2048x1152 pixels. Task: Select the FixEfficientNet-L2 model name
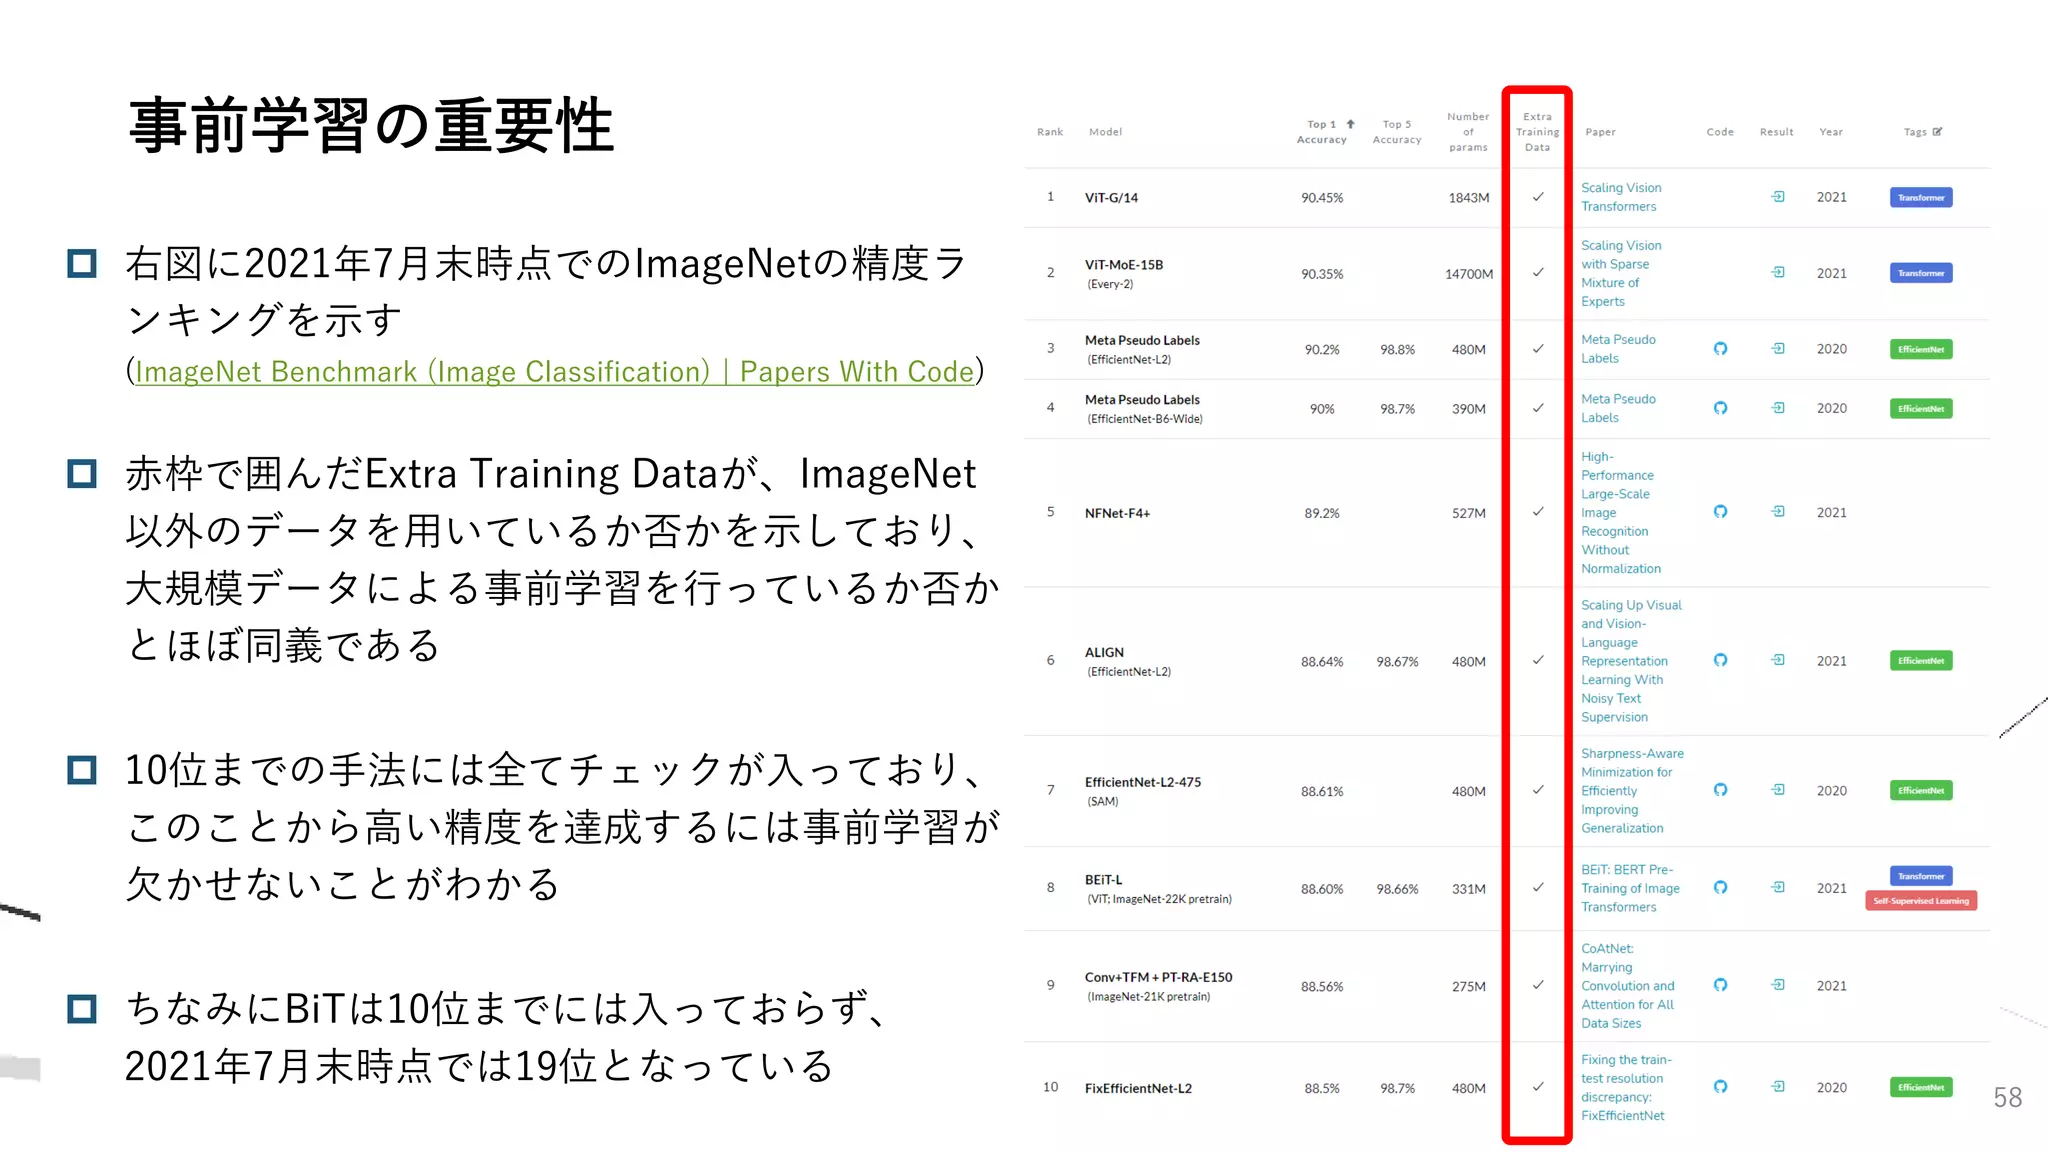[1138, 1088]
